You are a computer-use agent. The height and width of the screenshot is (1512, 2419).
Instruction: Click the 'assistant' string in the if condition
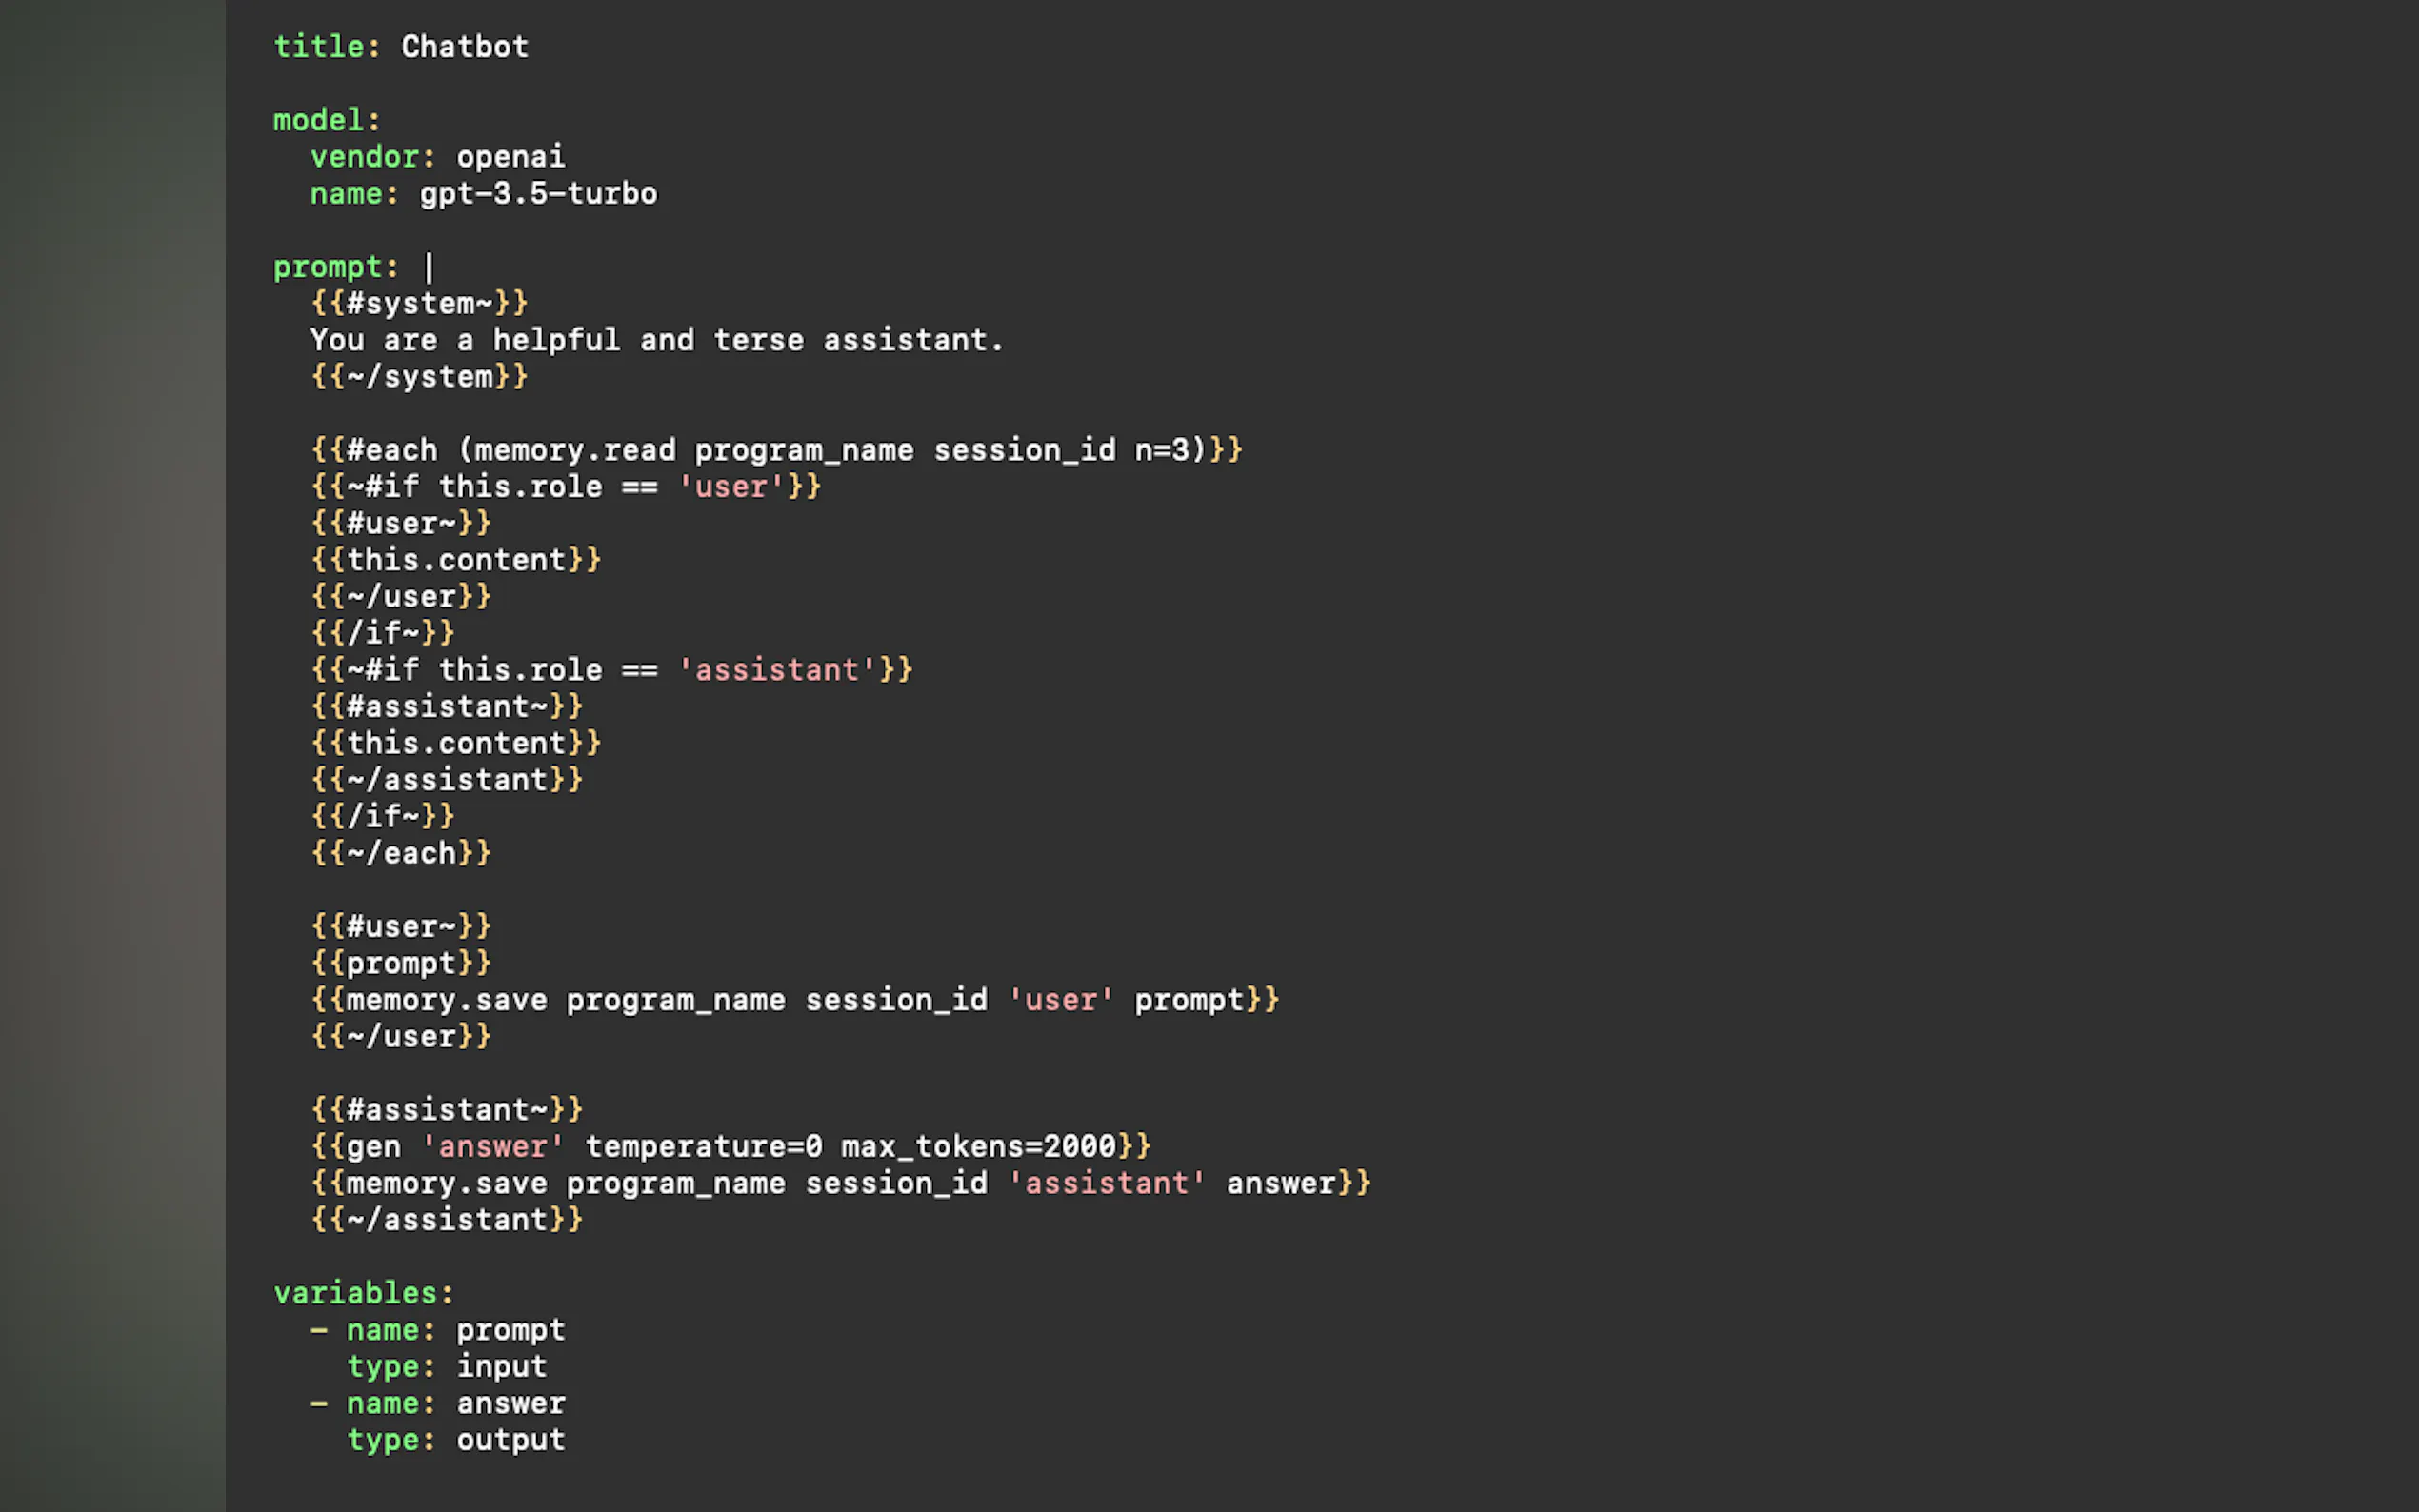click(x=776, y=671)
